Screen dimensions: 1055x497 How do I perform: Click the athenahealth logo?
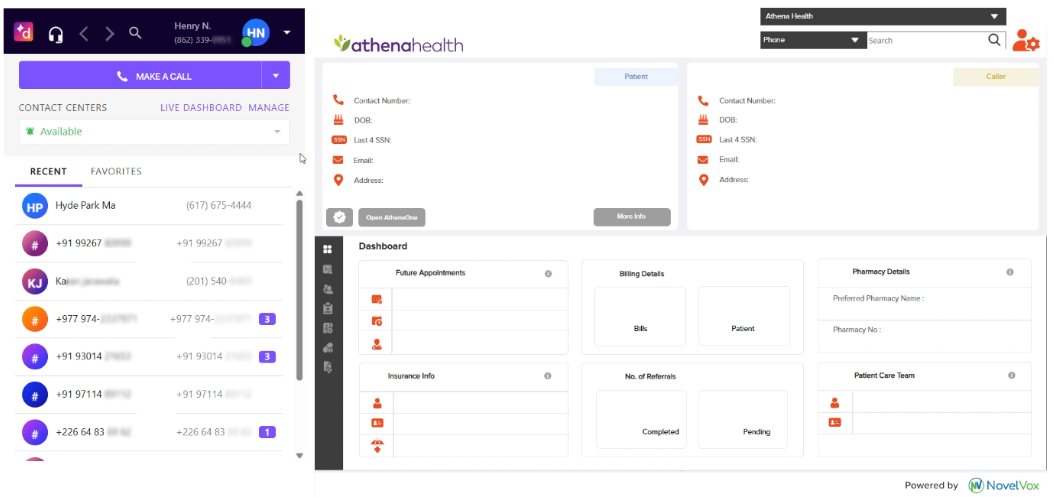click(398, 44)
